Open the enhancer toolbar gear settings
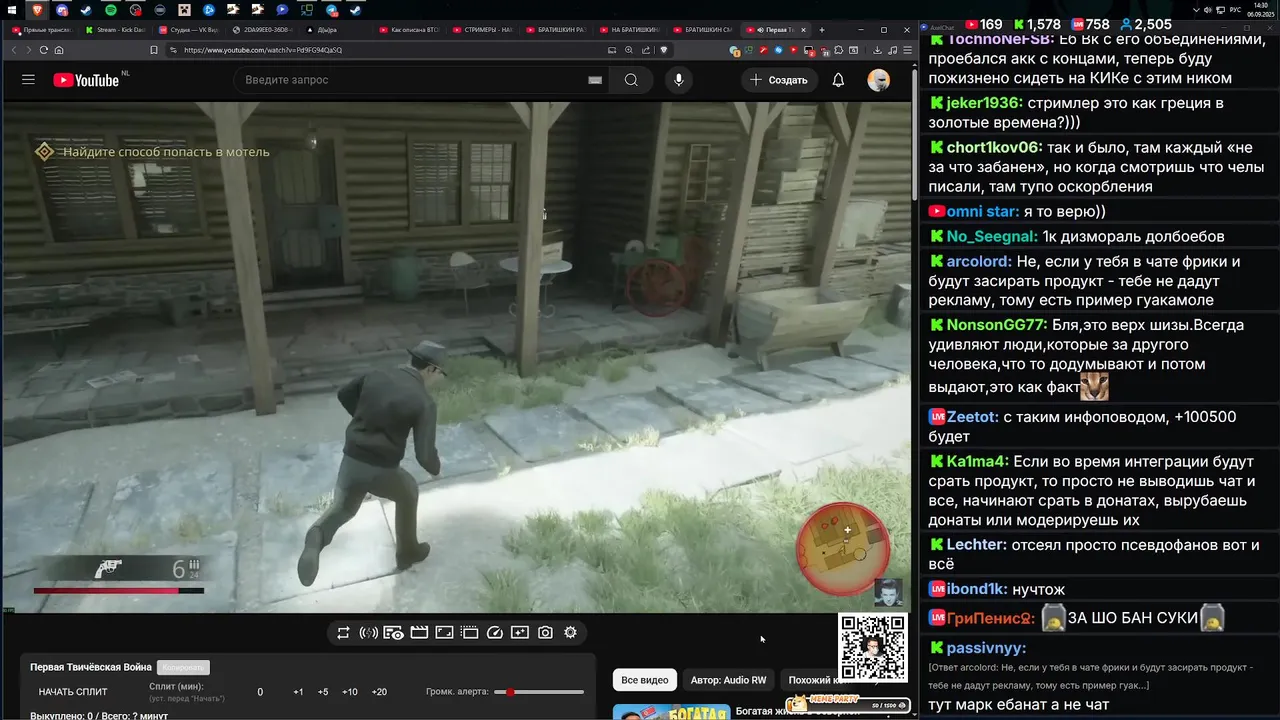 click(x=570, y=633)
